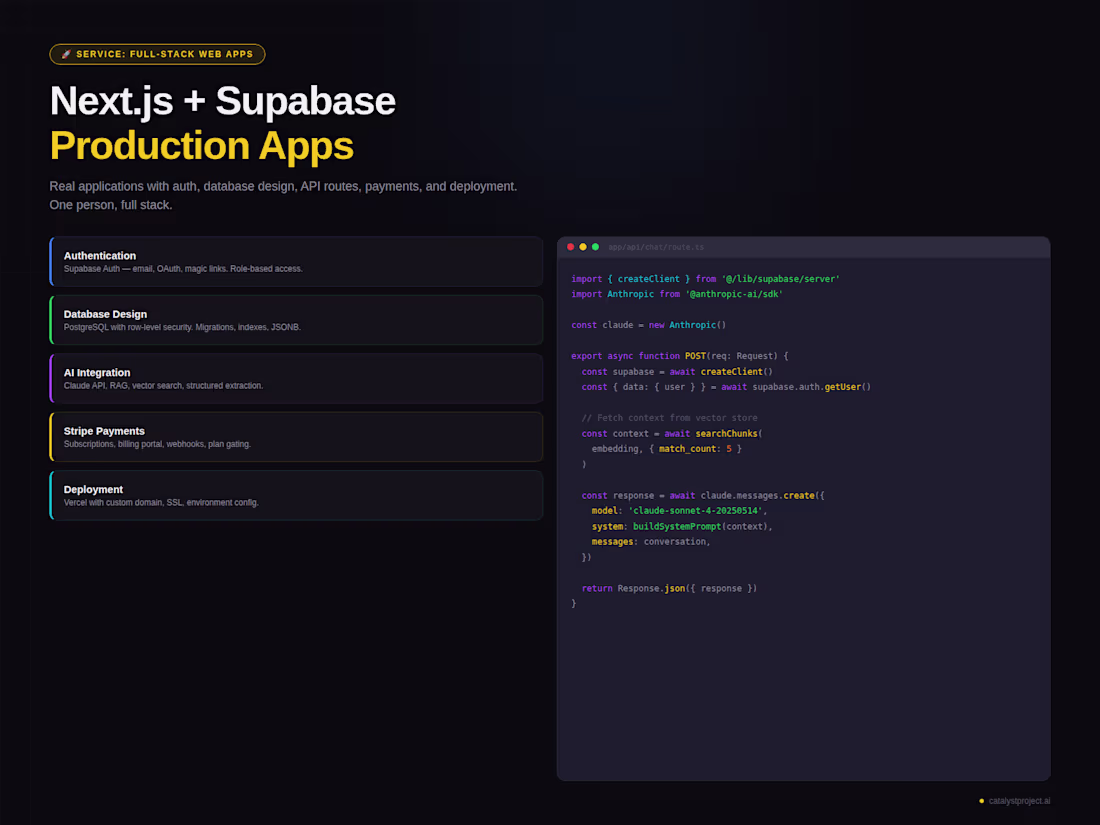This screenshot has width=1100, height=825.
Task: Select the Stripe Payments card
Action: [296, 437]
